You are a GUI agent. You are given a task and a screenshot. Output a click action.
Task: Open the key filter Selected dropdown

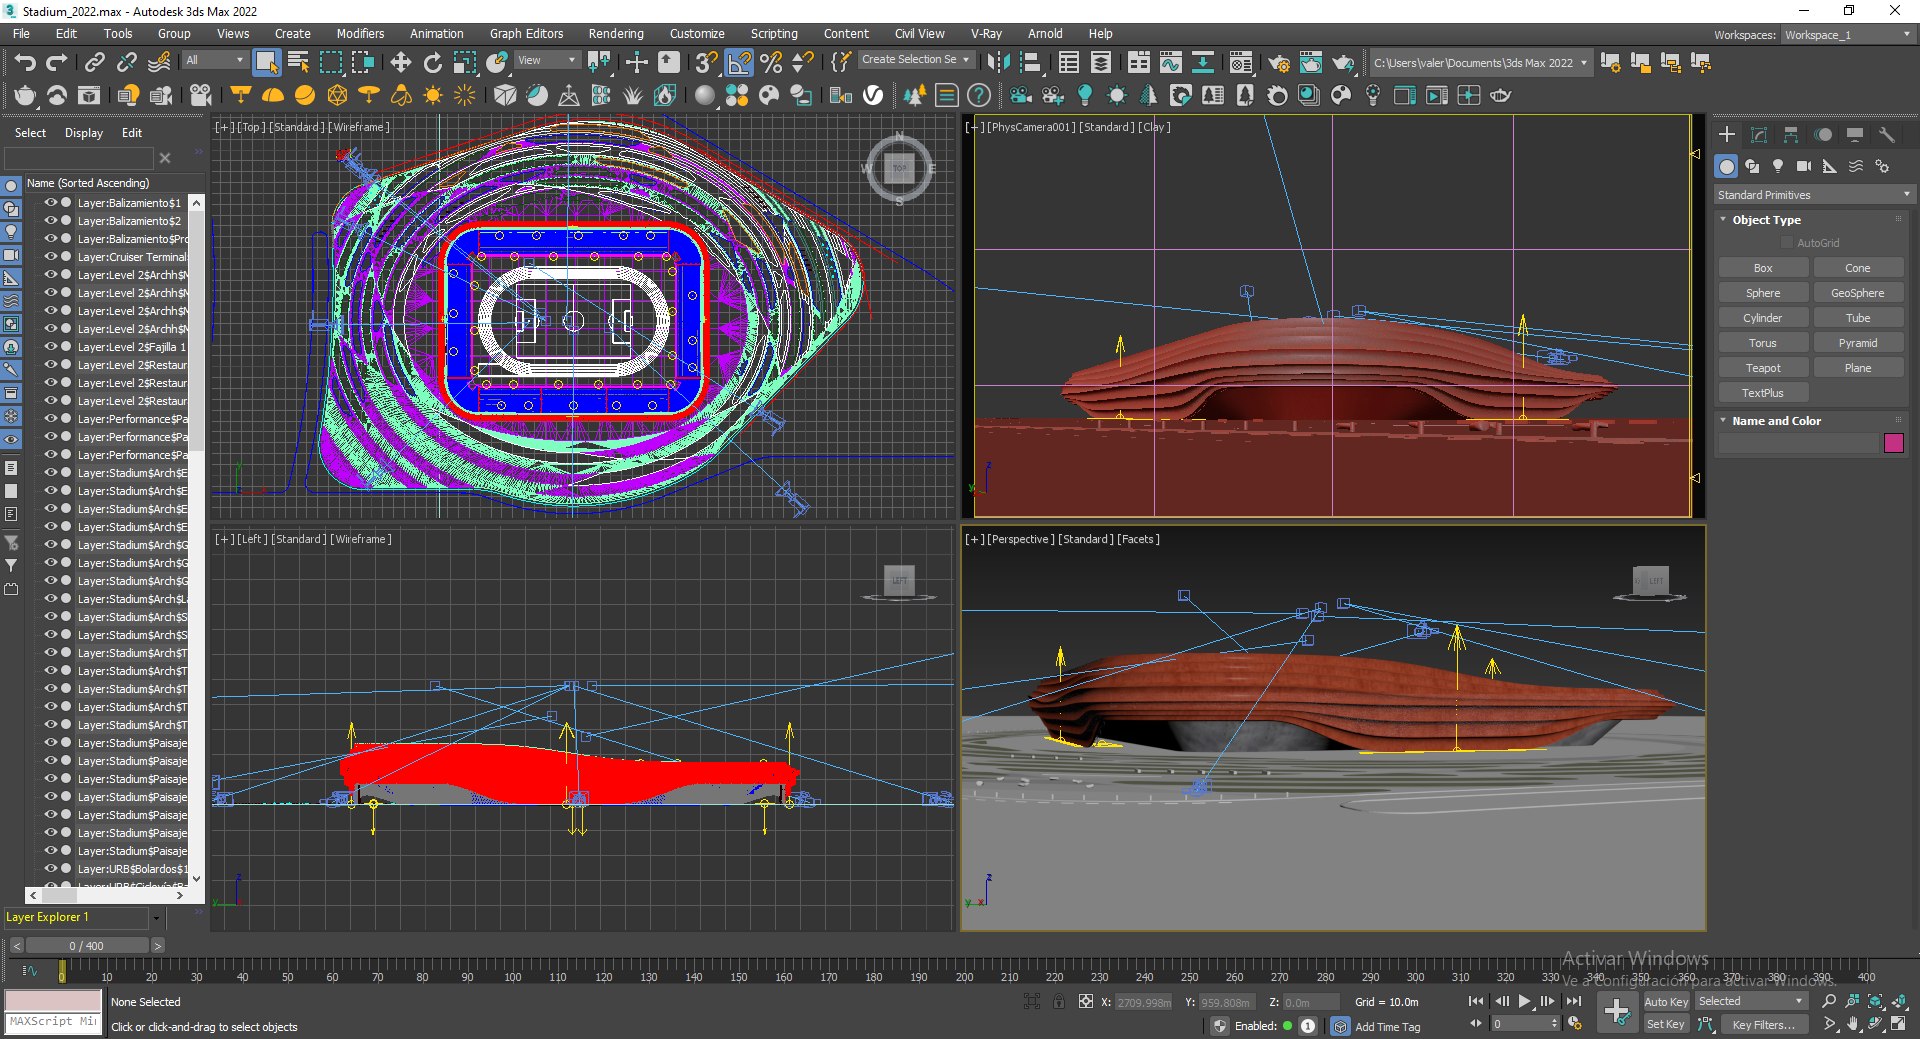pyautogui.click(x=1750, y=1001)
